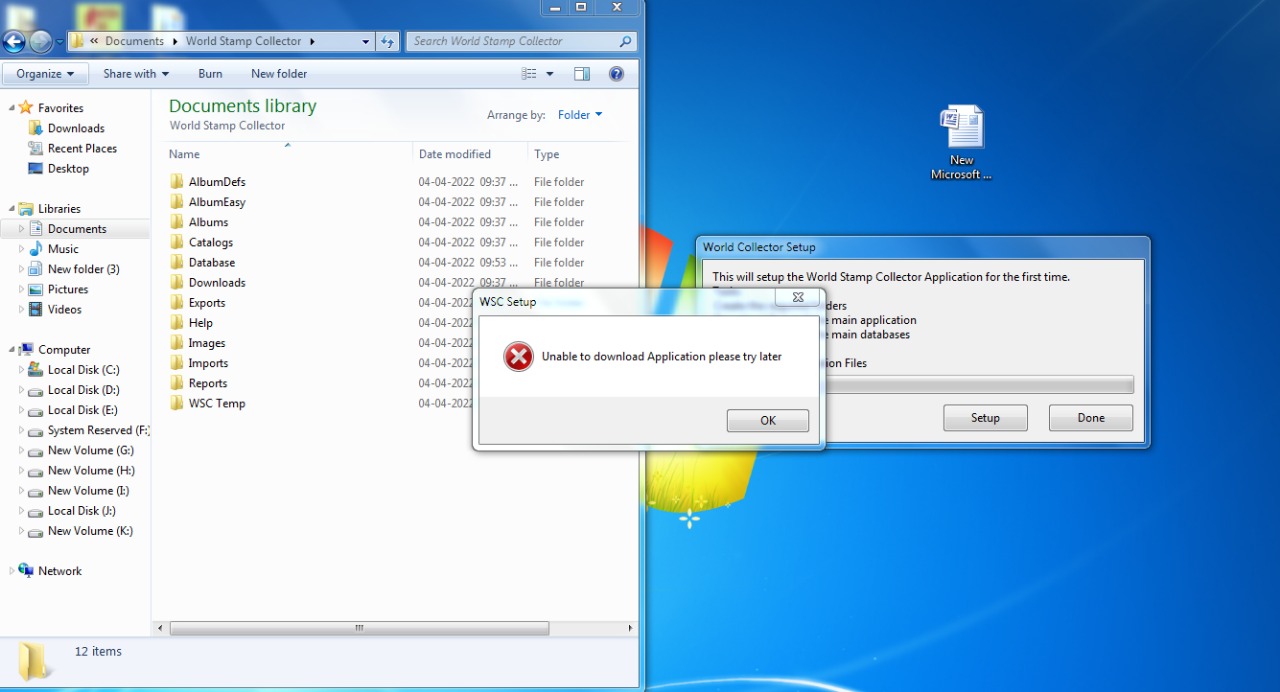Expand Local Disk (D:) node
This screenshot has height=692, width=1280.
22,390
